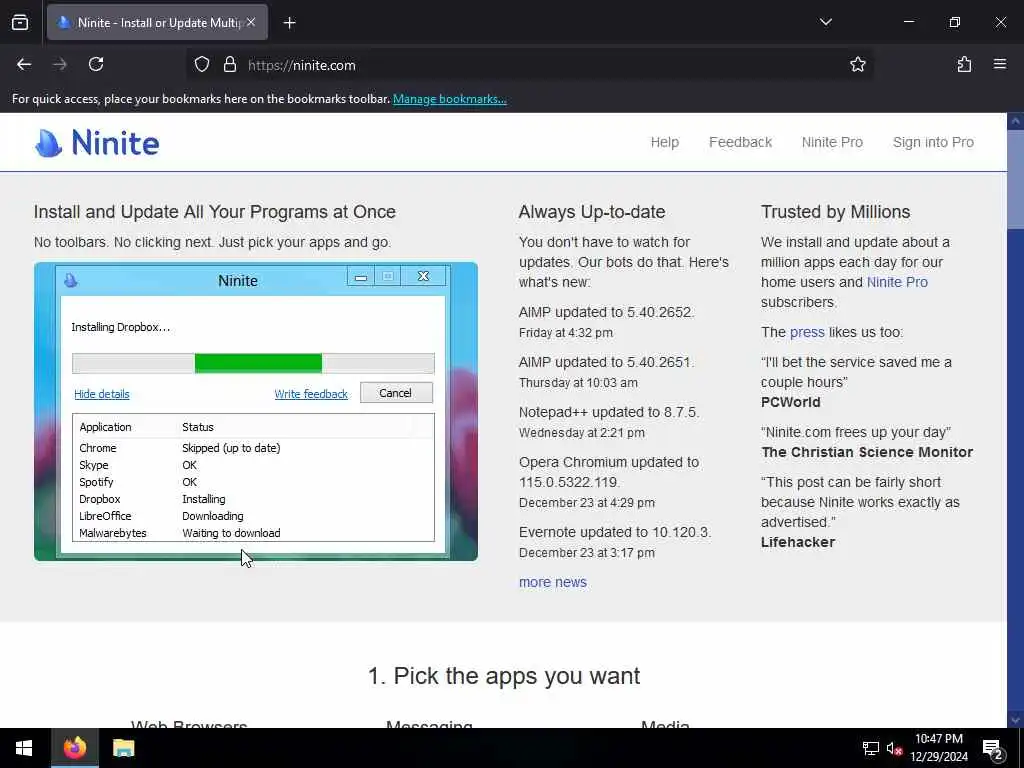Image resolution: width=1024 pixels, height=768 pixels.
Task: Click the Firefox View icon in tab strip
Action: point(20,23)
